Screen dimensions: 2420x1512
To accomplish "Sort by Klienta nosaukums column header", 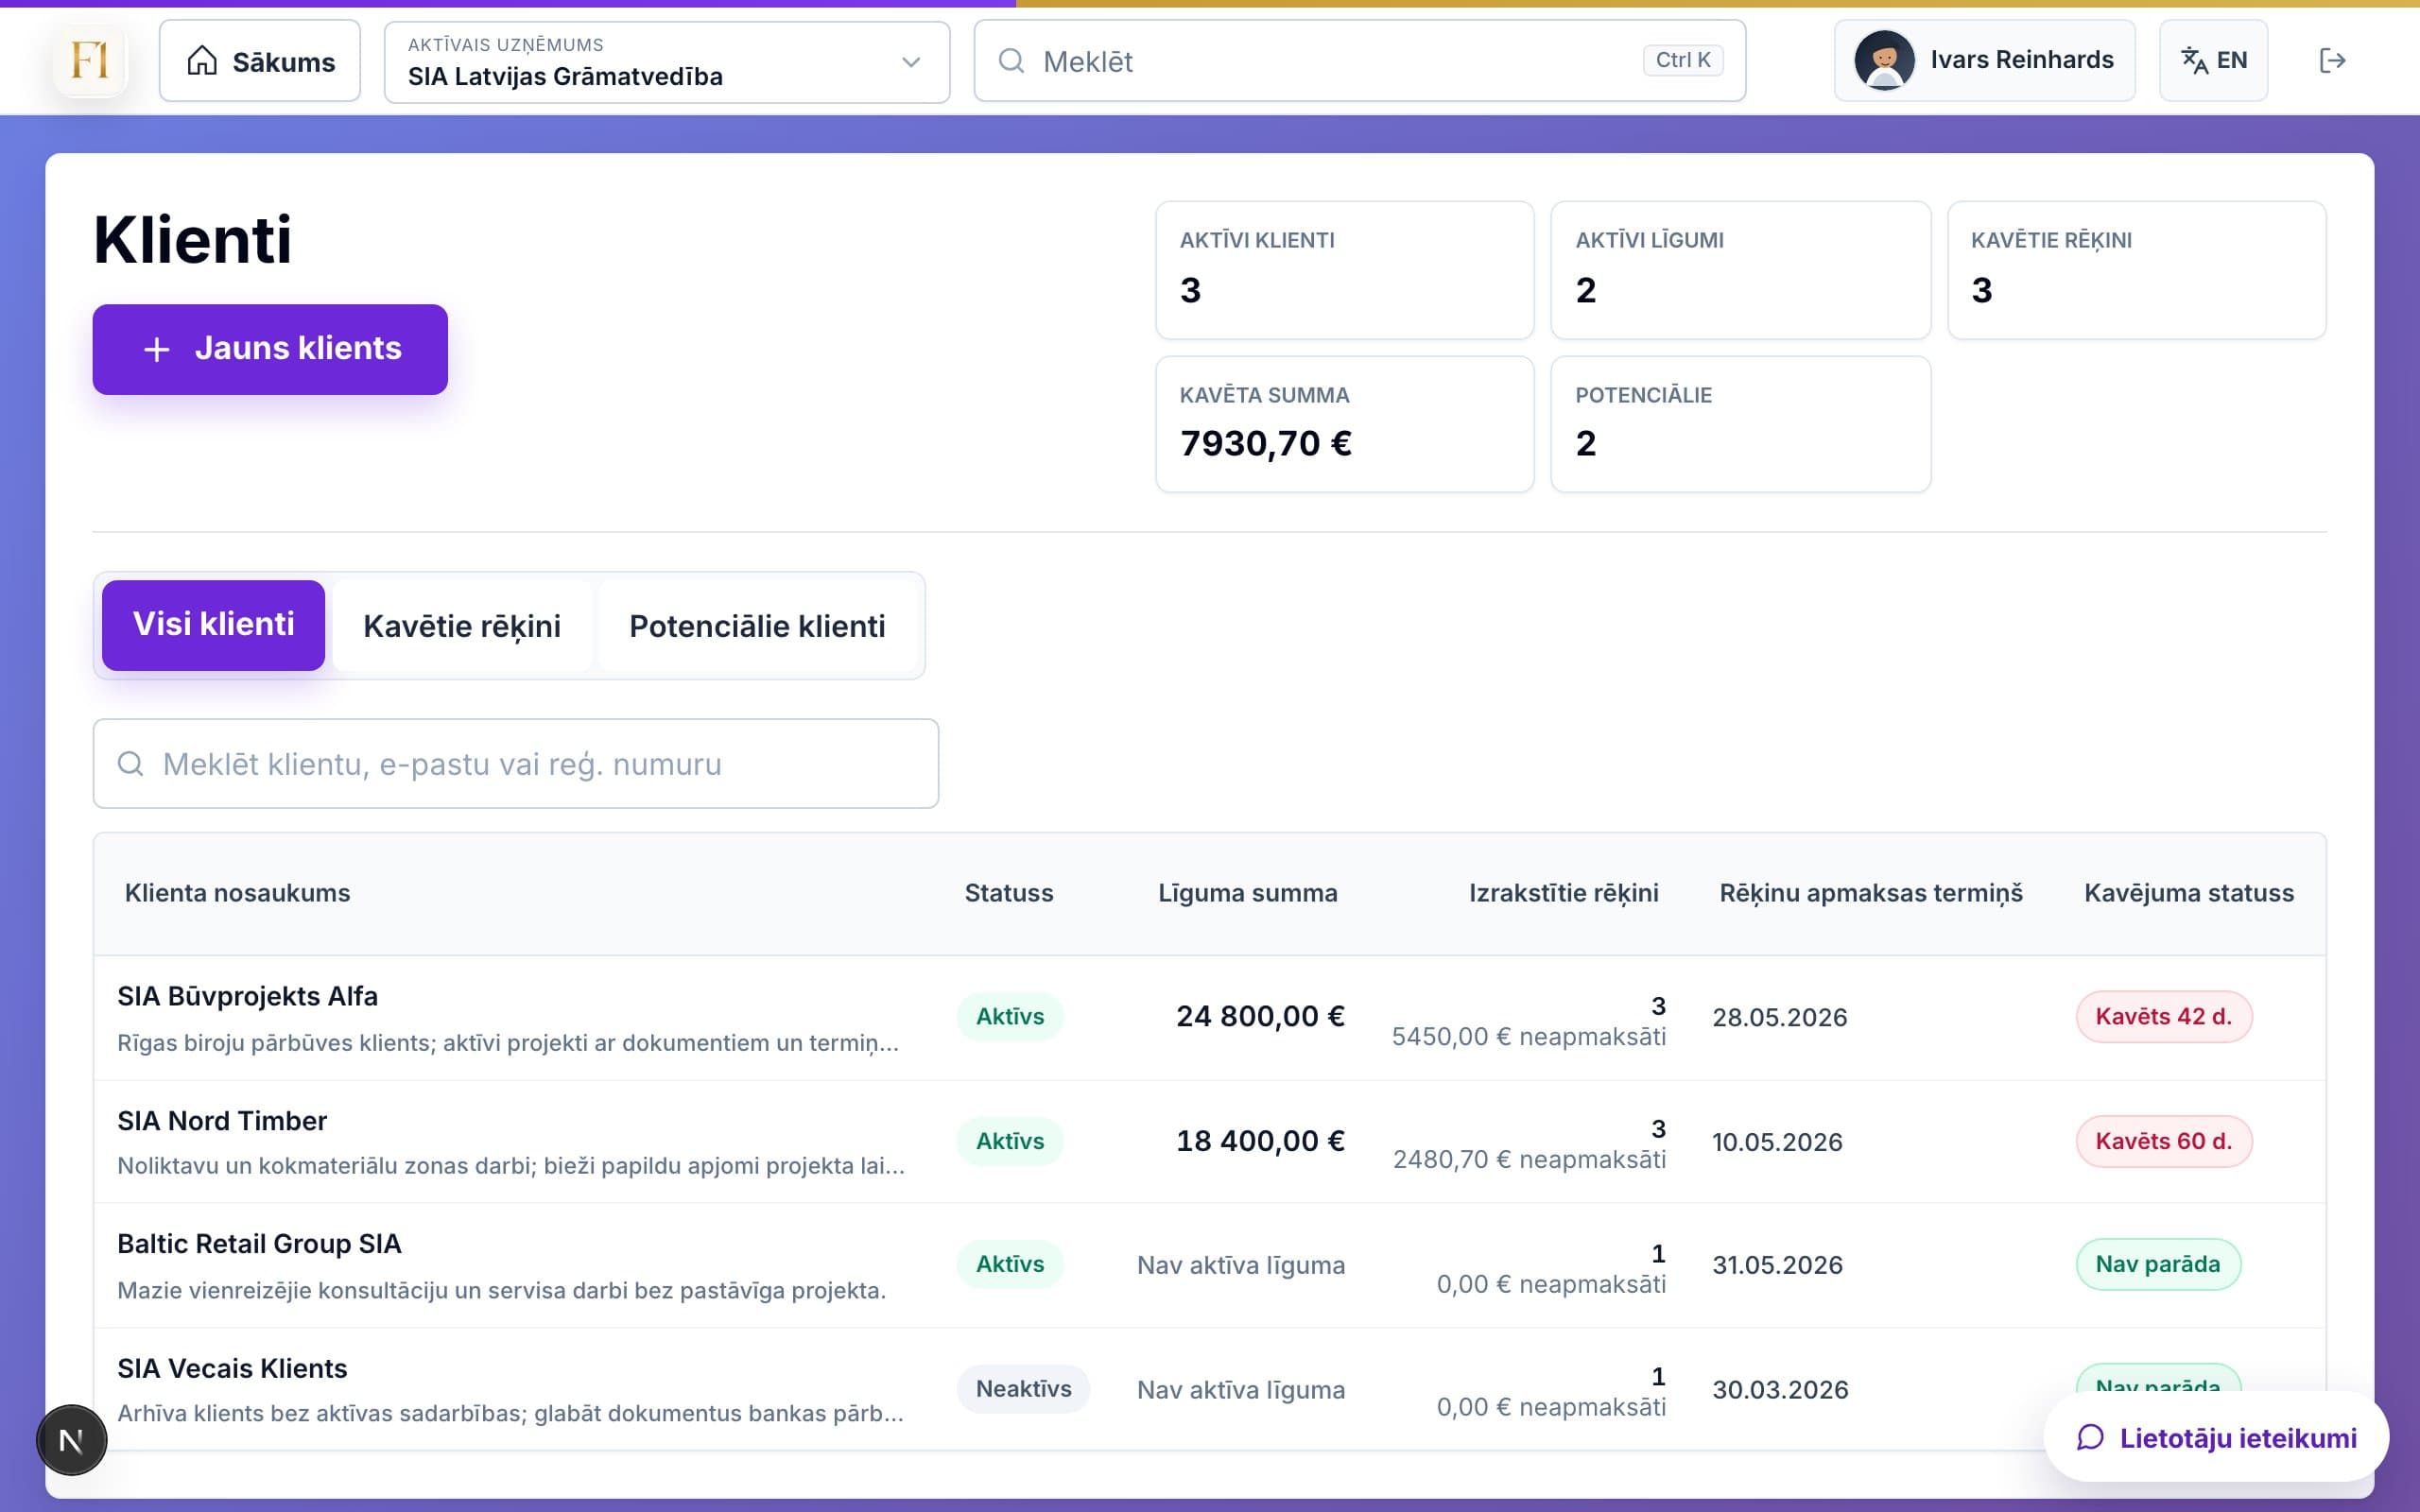I will [237, 893].
